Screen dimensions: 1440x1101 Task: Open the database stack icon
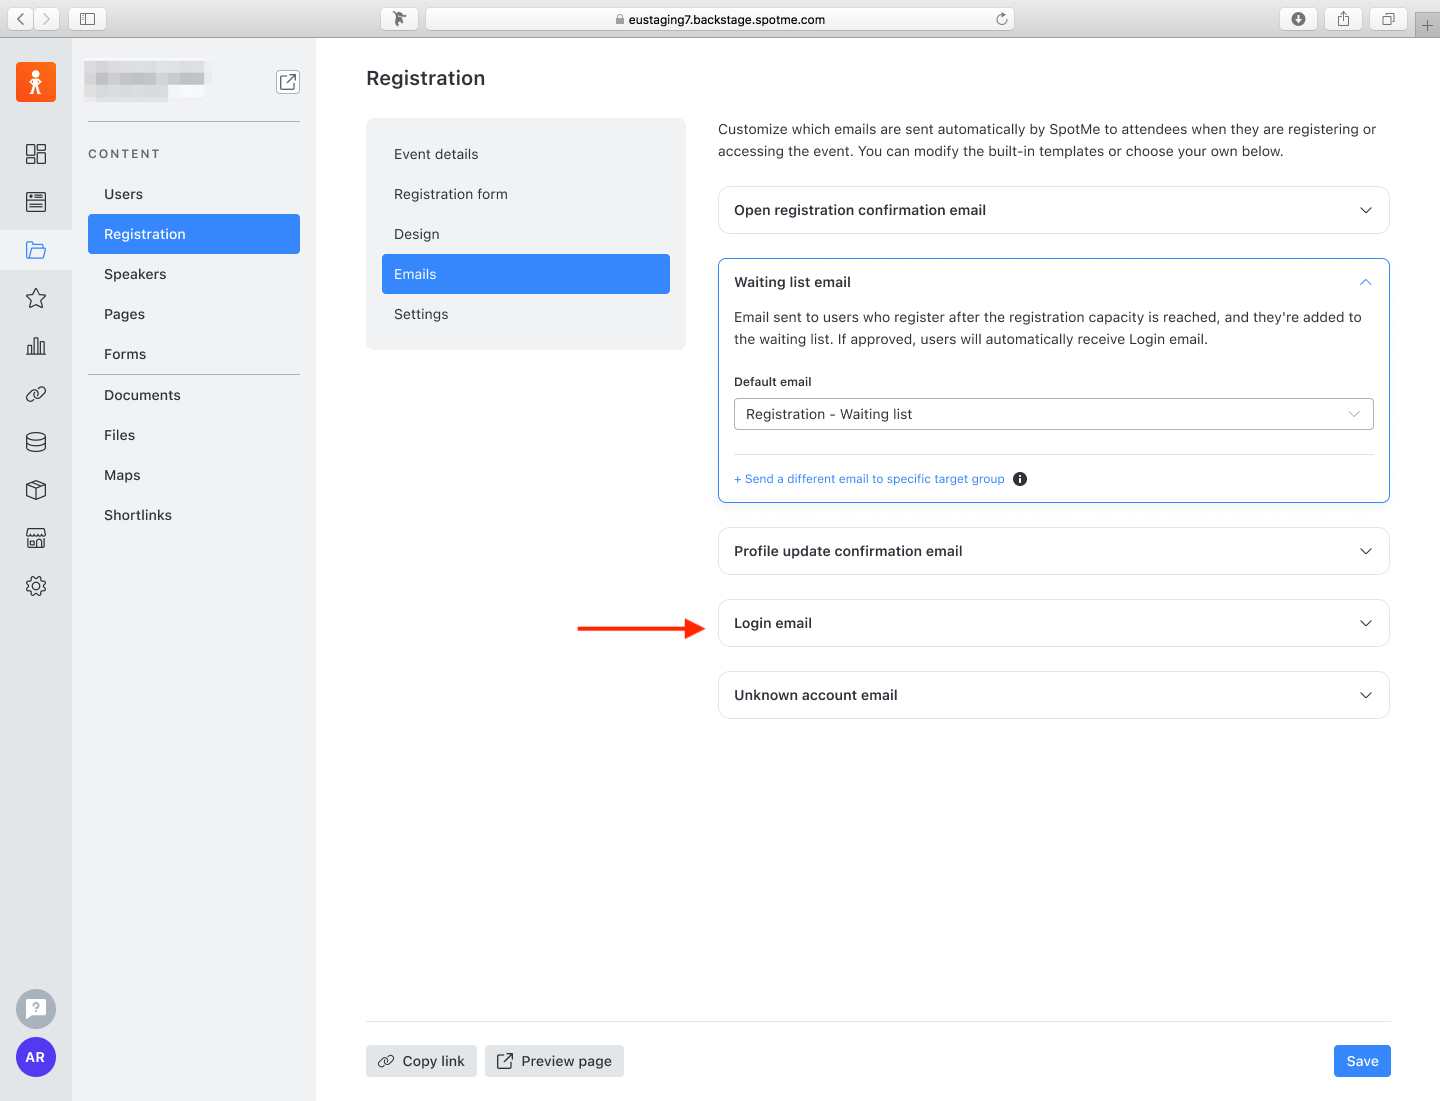tap(36, 442)
